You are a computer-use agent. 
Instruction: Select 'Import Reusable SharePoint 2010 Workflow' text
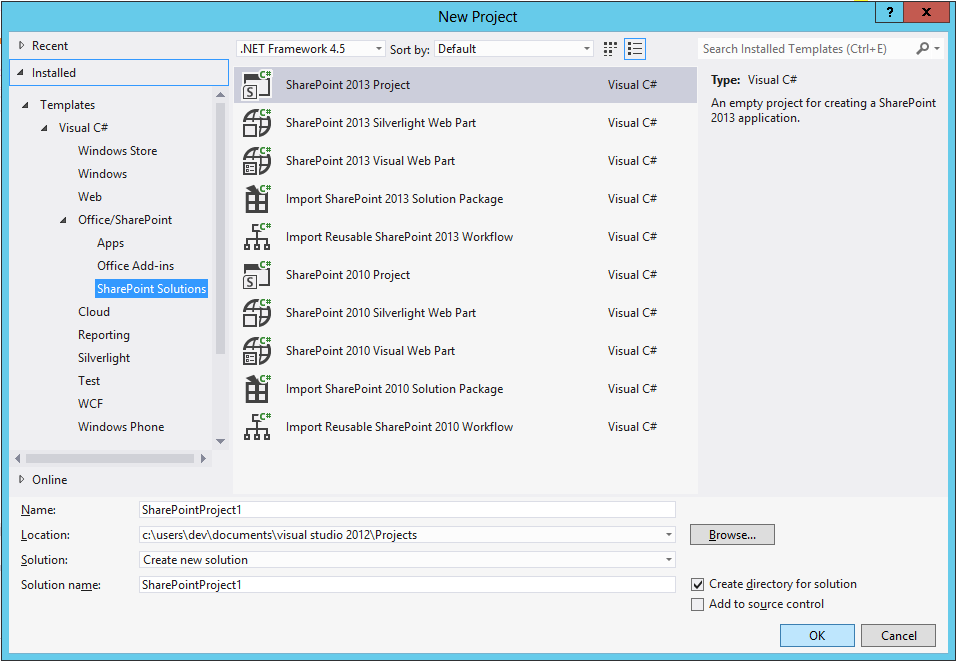[x=399, y=427]
